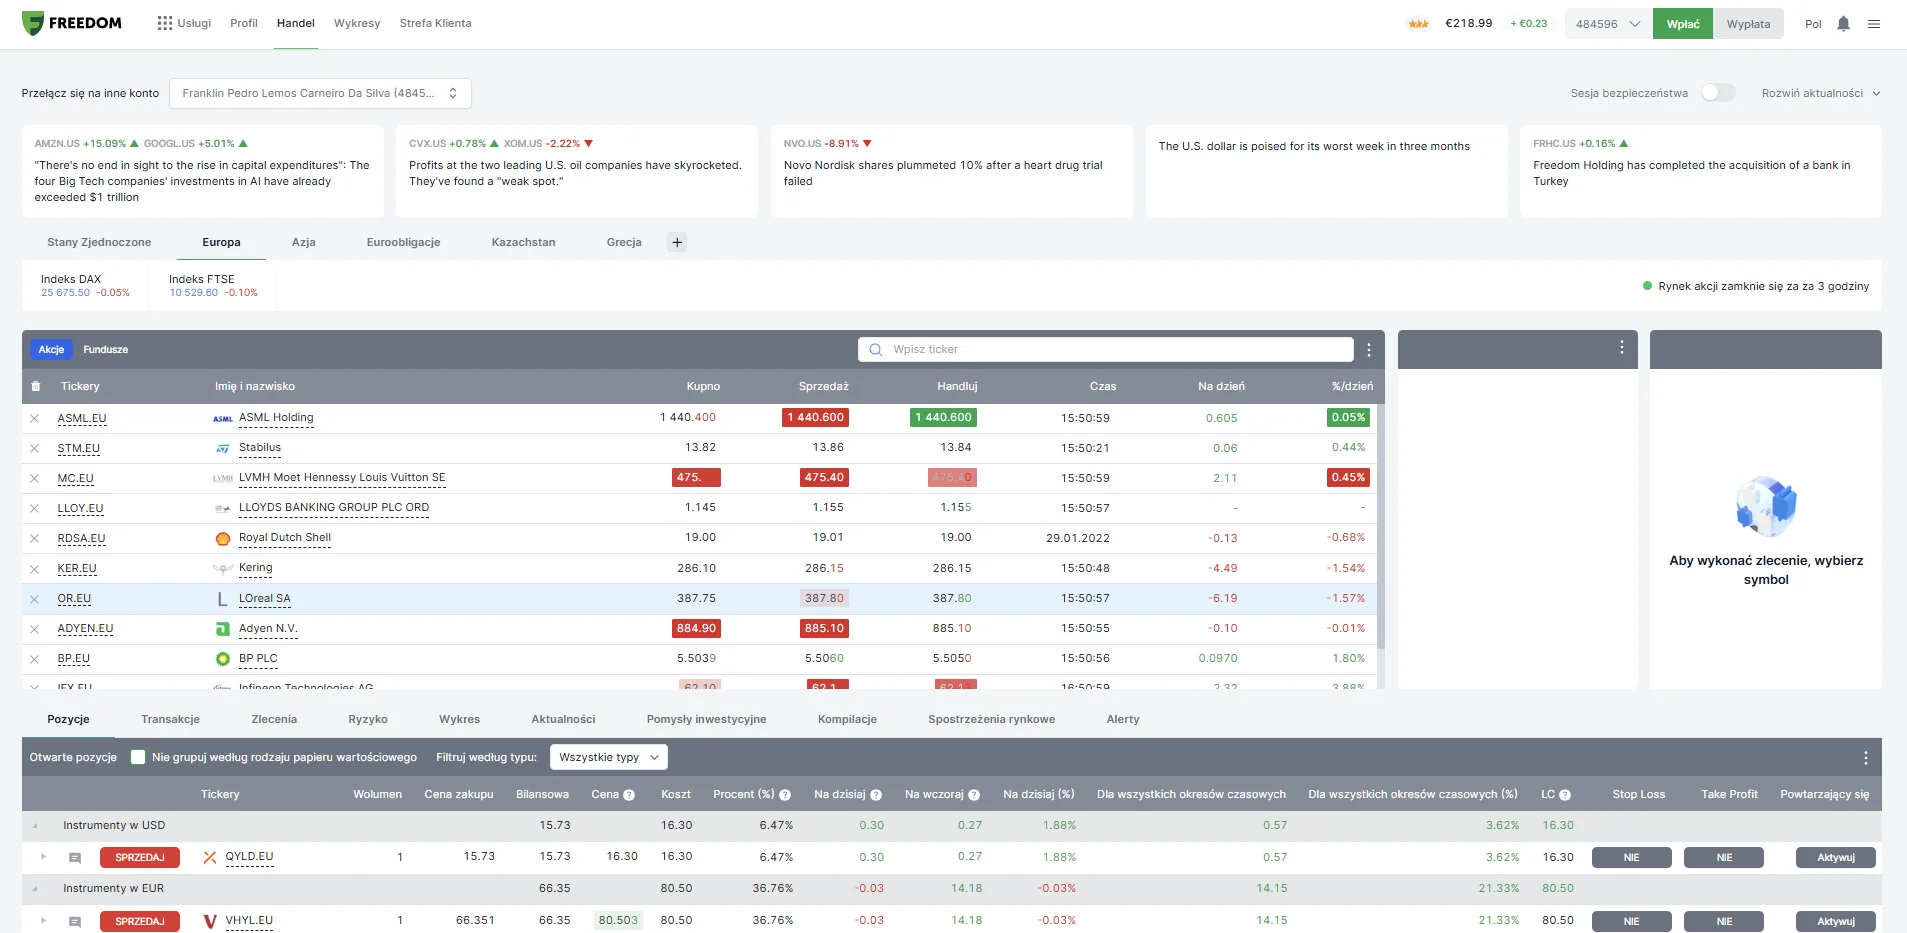Open comment icon on QYLD.EU position
Image resolution: width=1907 pixels, height=933 pixels.
tap(75, 858)
